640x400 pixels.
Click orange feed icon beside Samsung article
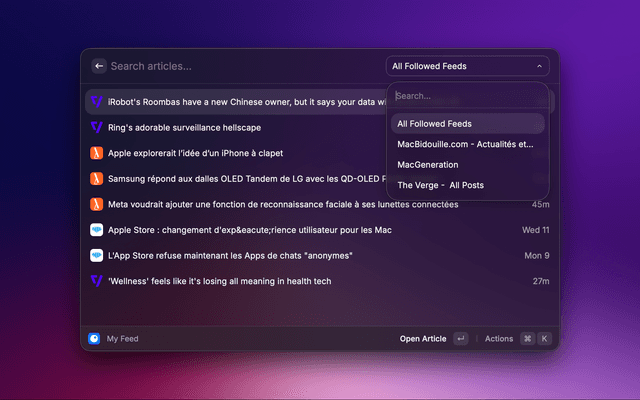click(97, 178)
